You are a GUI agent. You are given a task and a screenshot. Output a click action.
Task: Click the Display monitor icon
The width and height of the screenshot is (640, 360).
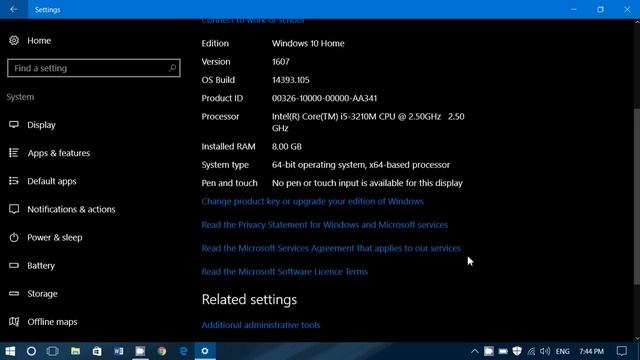14,124
